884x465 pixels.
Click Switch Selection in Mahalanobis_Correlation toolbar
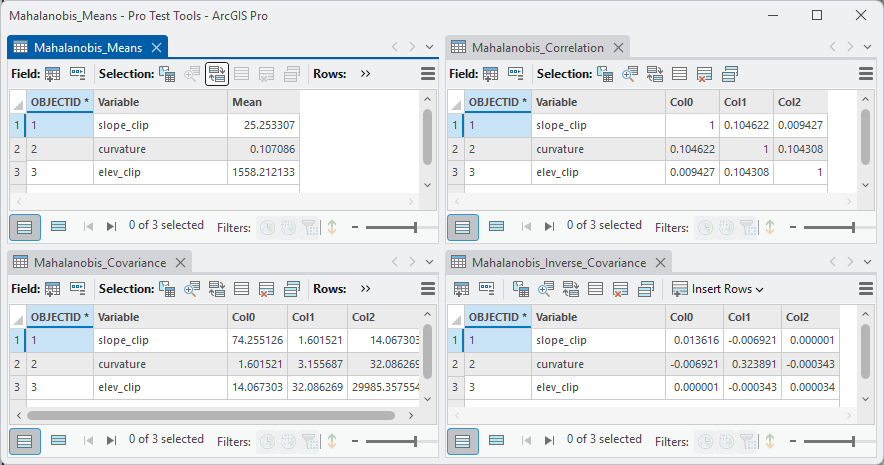(655, 74)
